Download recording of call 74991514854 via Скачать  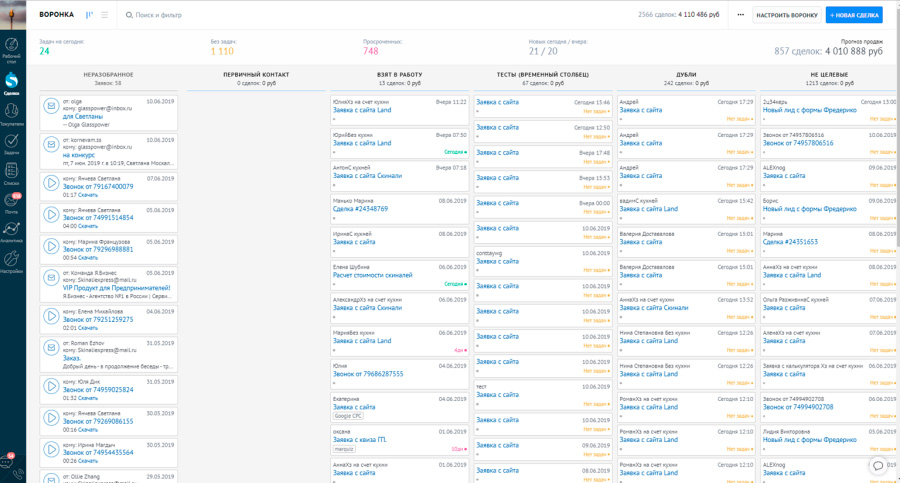pos(88,226)
